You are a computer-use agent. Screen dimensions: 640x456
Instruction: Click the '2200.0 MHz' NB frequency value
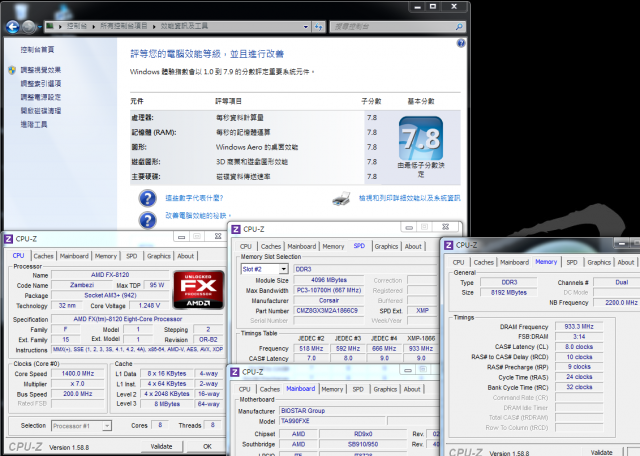pos(616,303)
